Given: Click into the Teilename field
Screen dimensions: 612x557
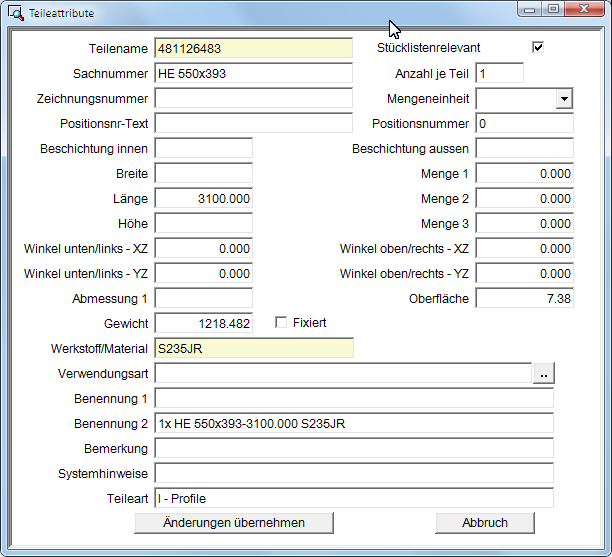Looking at the screenshot, I should 253,48.
